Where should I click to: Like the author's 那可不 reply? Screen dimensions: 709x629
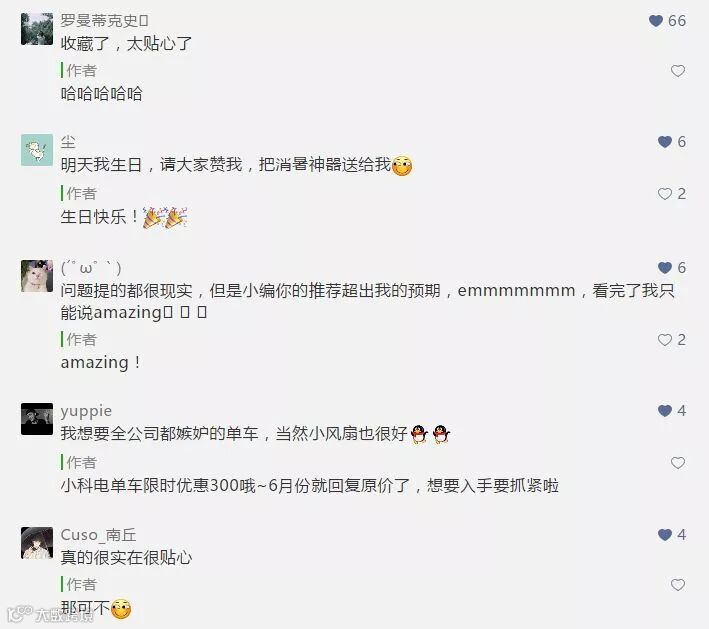[x=677, y=585]
